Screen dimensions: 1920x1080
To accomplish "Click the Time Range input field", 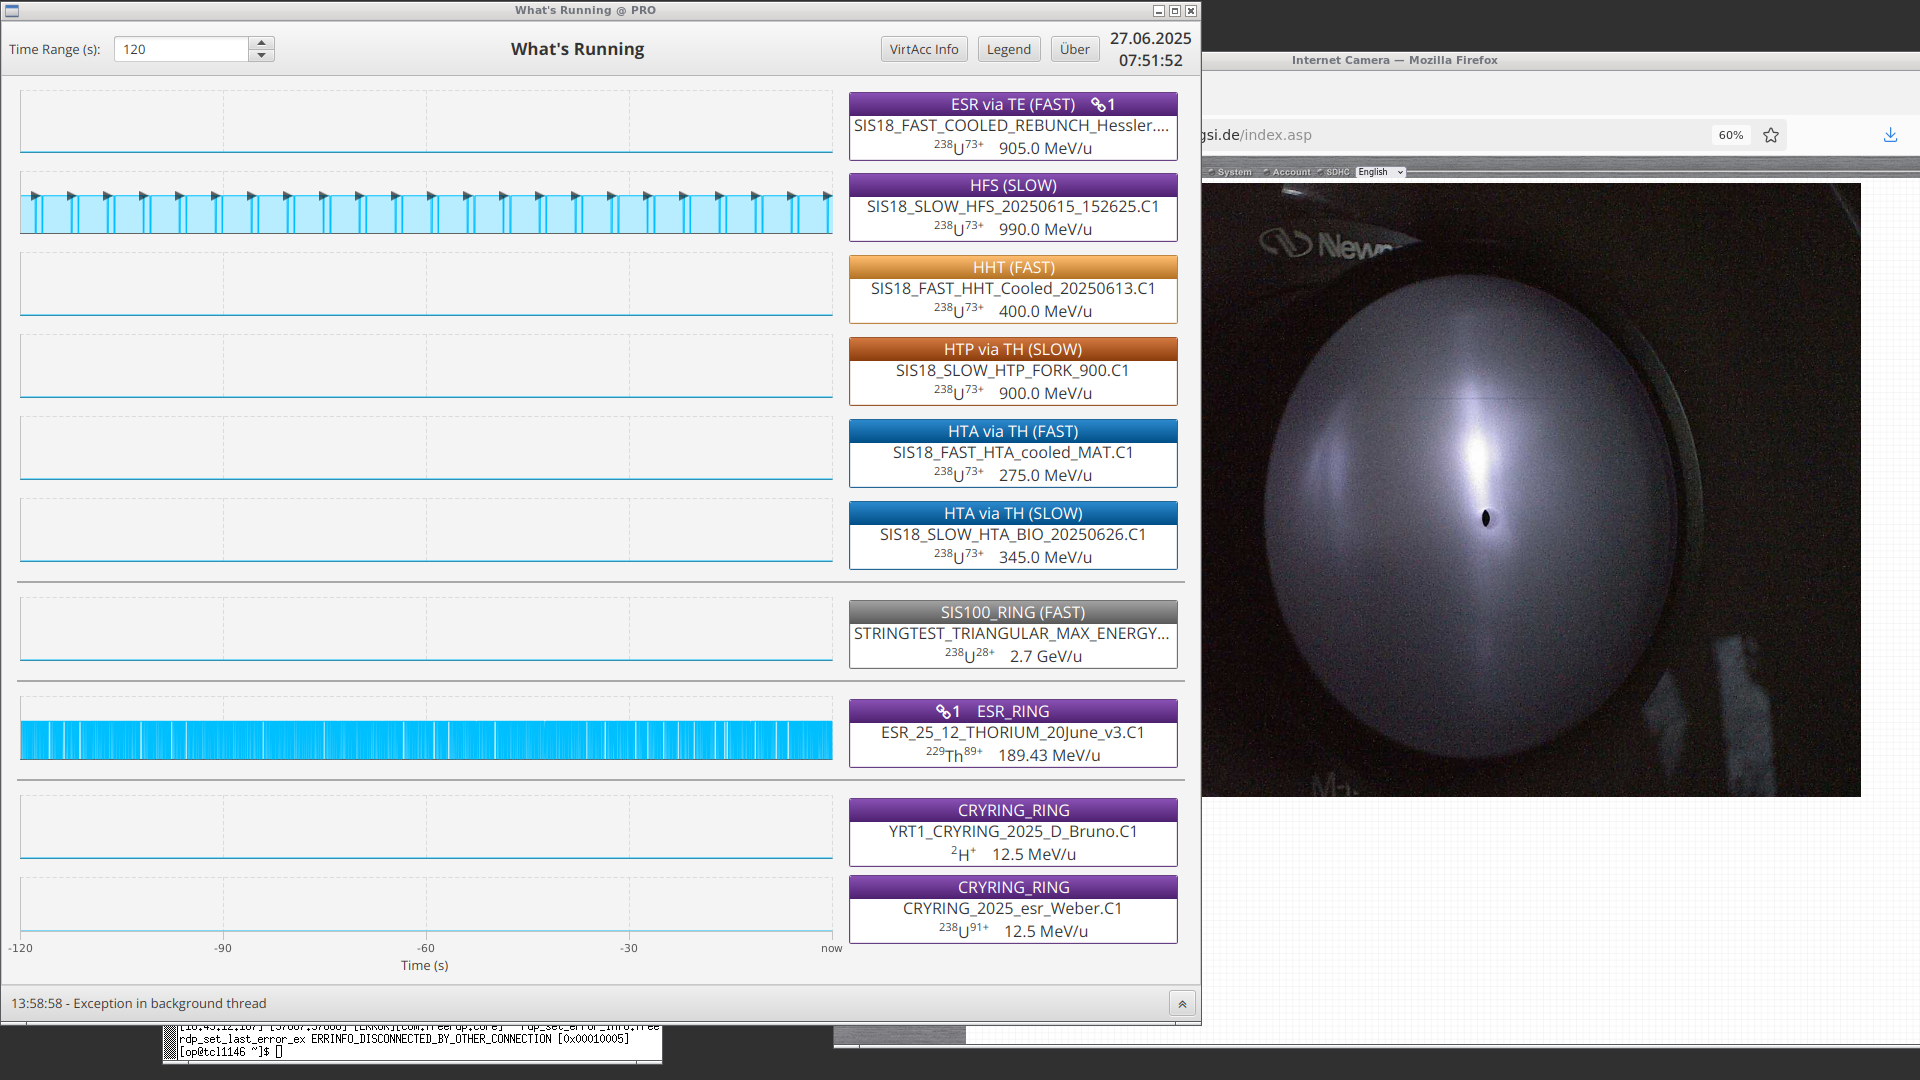I will [x=181, y=49].
